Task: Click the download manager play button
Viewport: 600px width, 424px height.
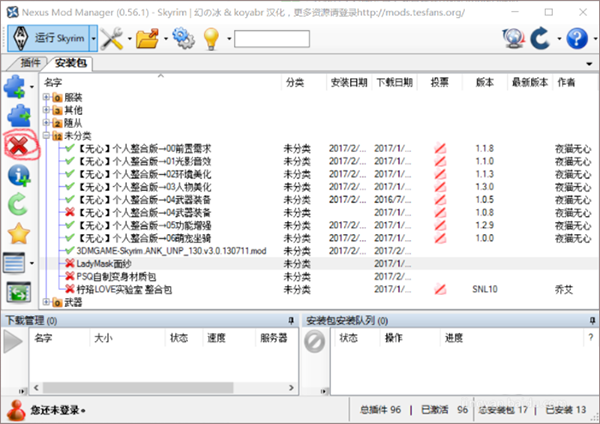Action: [x=13, y=341]
